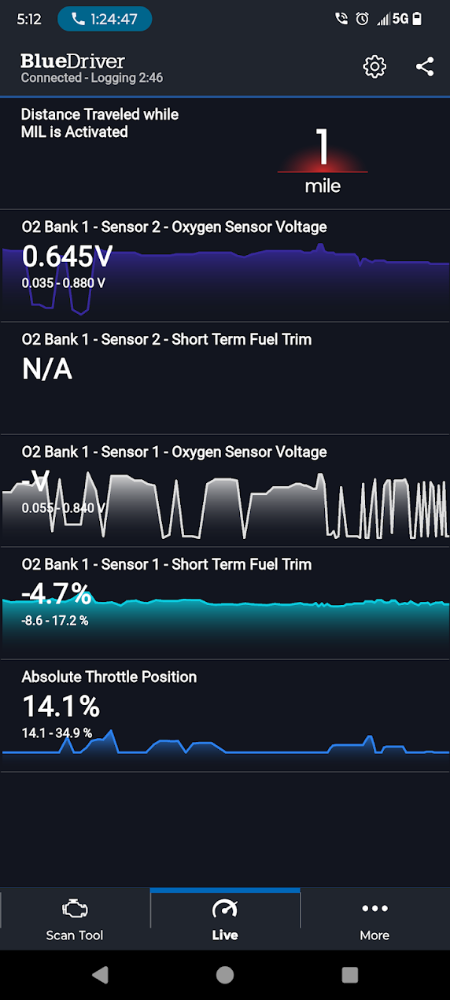
Task: Tap the Android back triangle button
Action: [x=99, y=974]
